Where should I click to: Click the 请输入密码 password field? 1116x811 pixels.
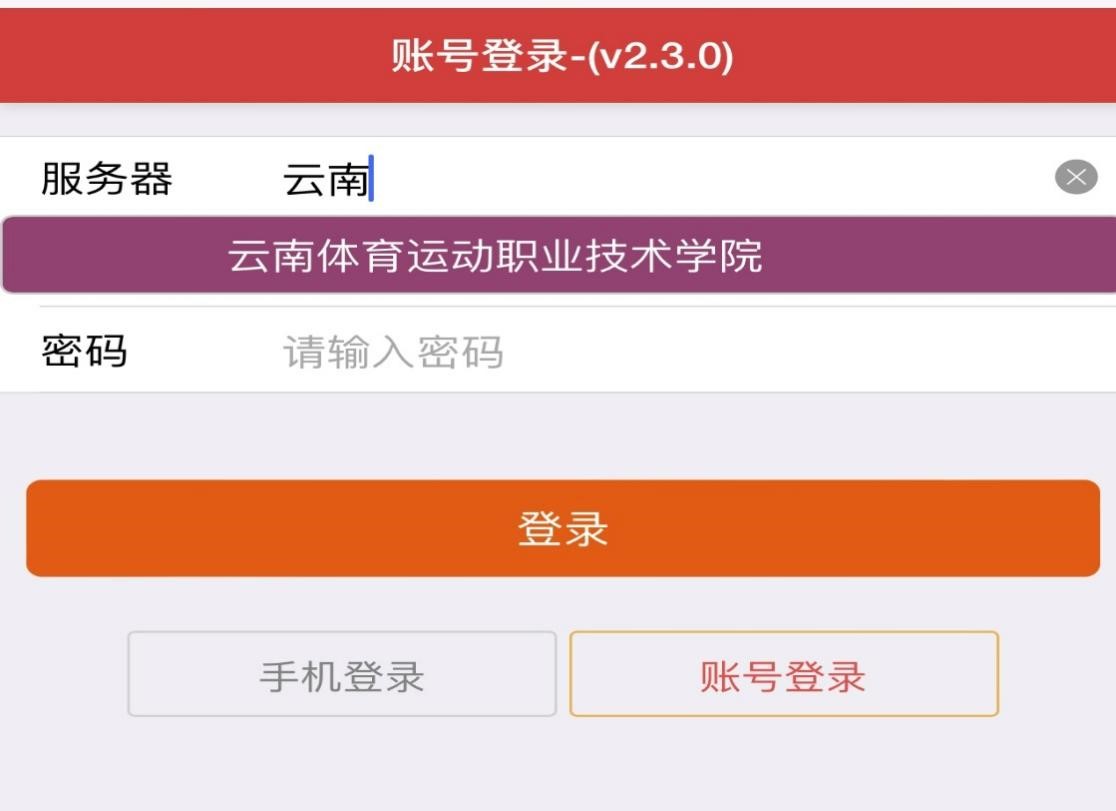pyautogui.click(x=393, y=352)
